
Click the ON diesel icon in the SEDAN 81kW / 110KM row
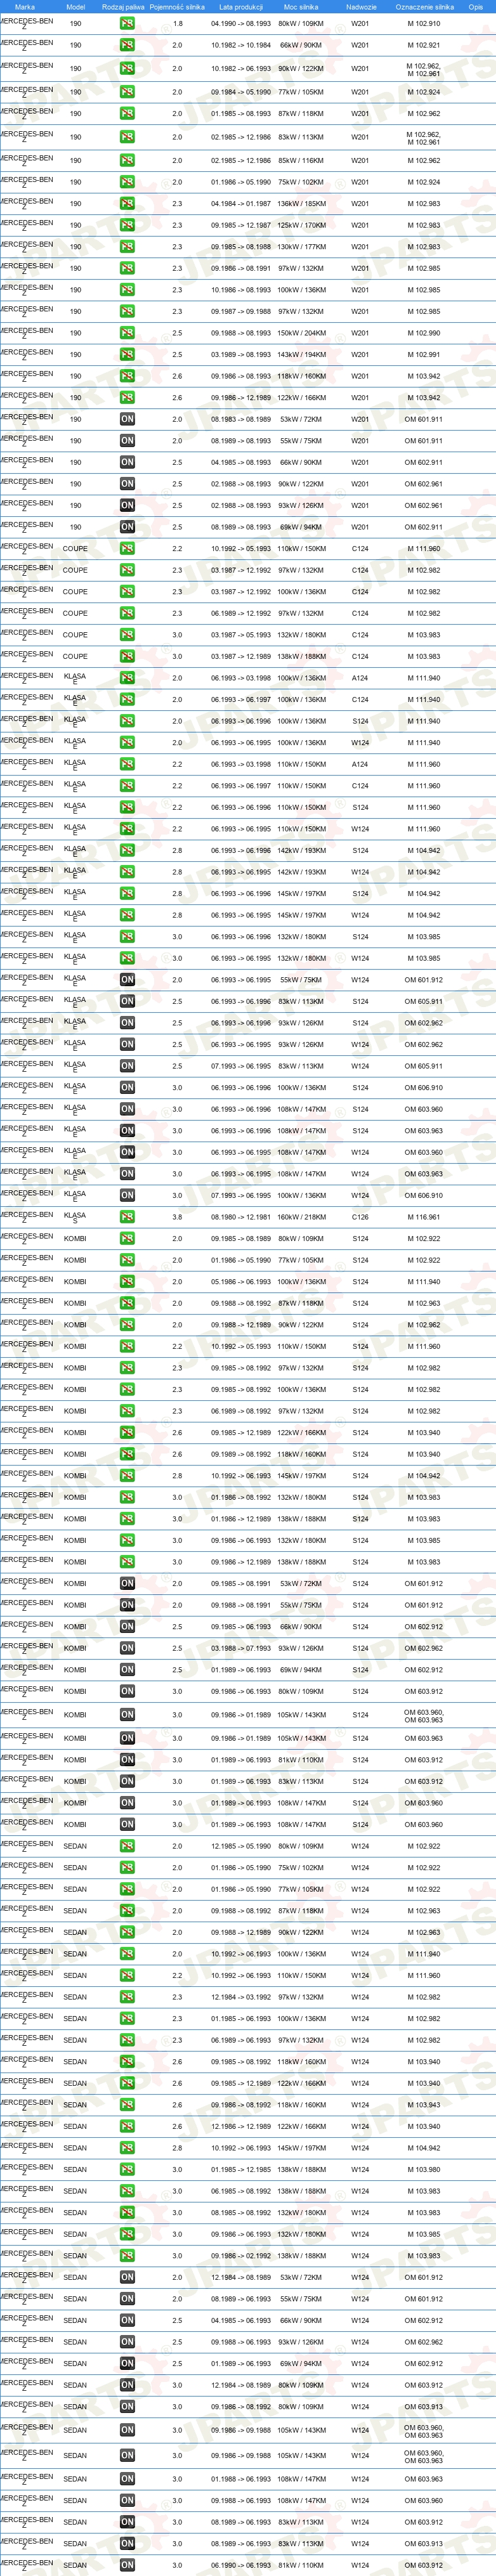[127, 2565]
